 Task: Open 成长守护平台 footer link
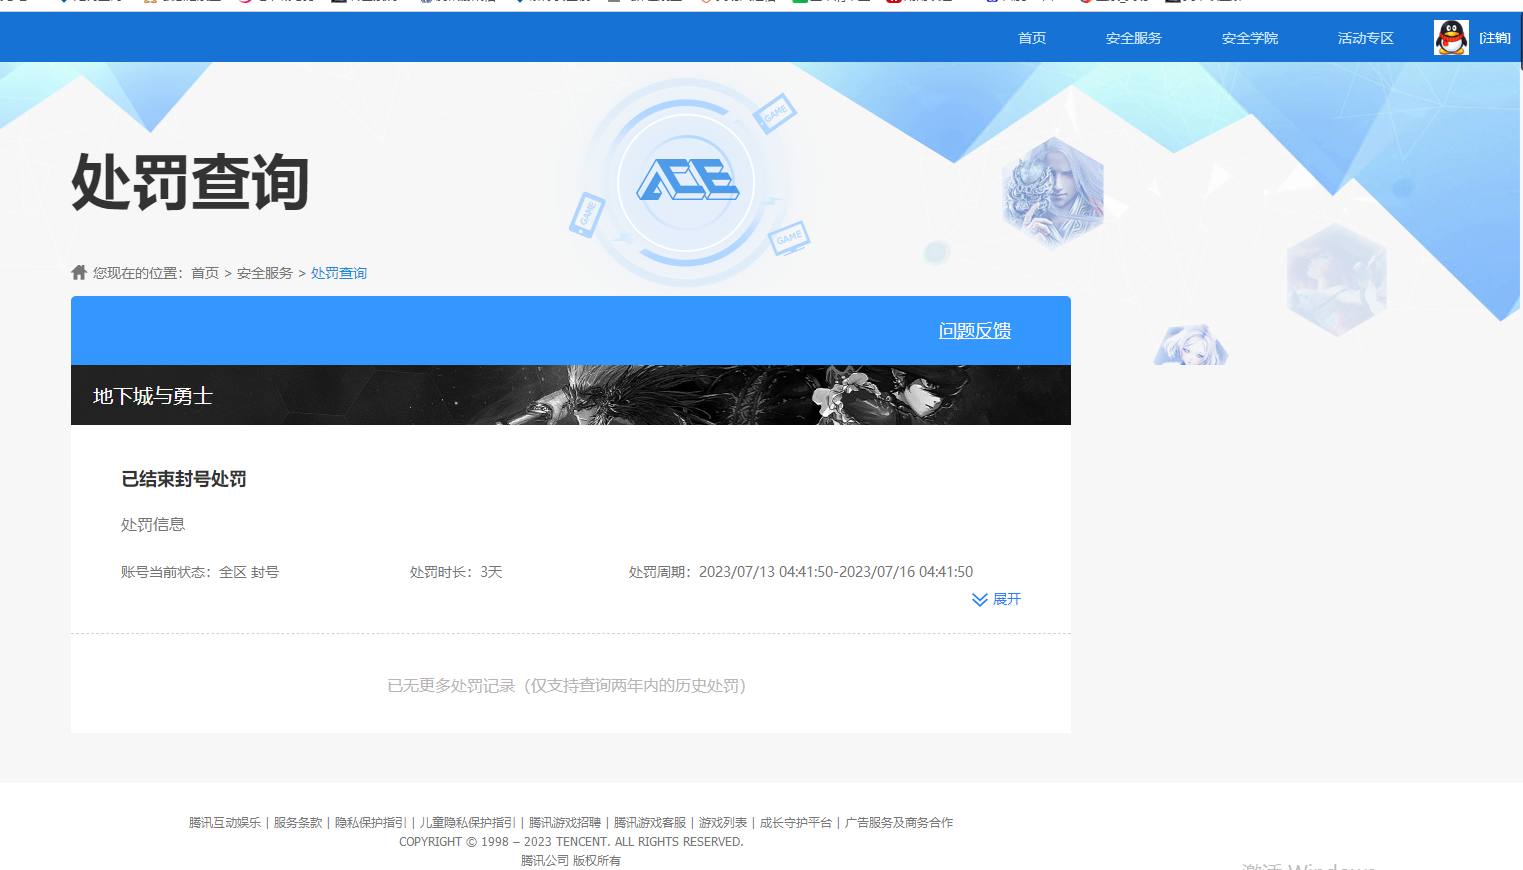point(796,822)
